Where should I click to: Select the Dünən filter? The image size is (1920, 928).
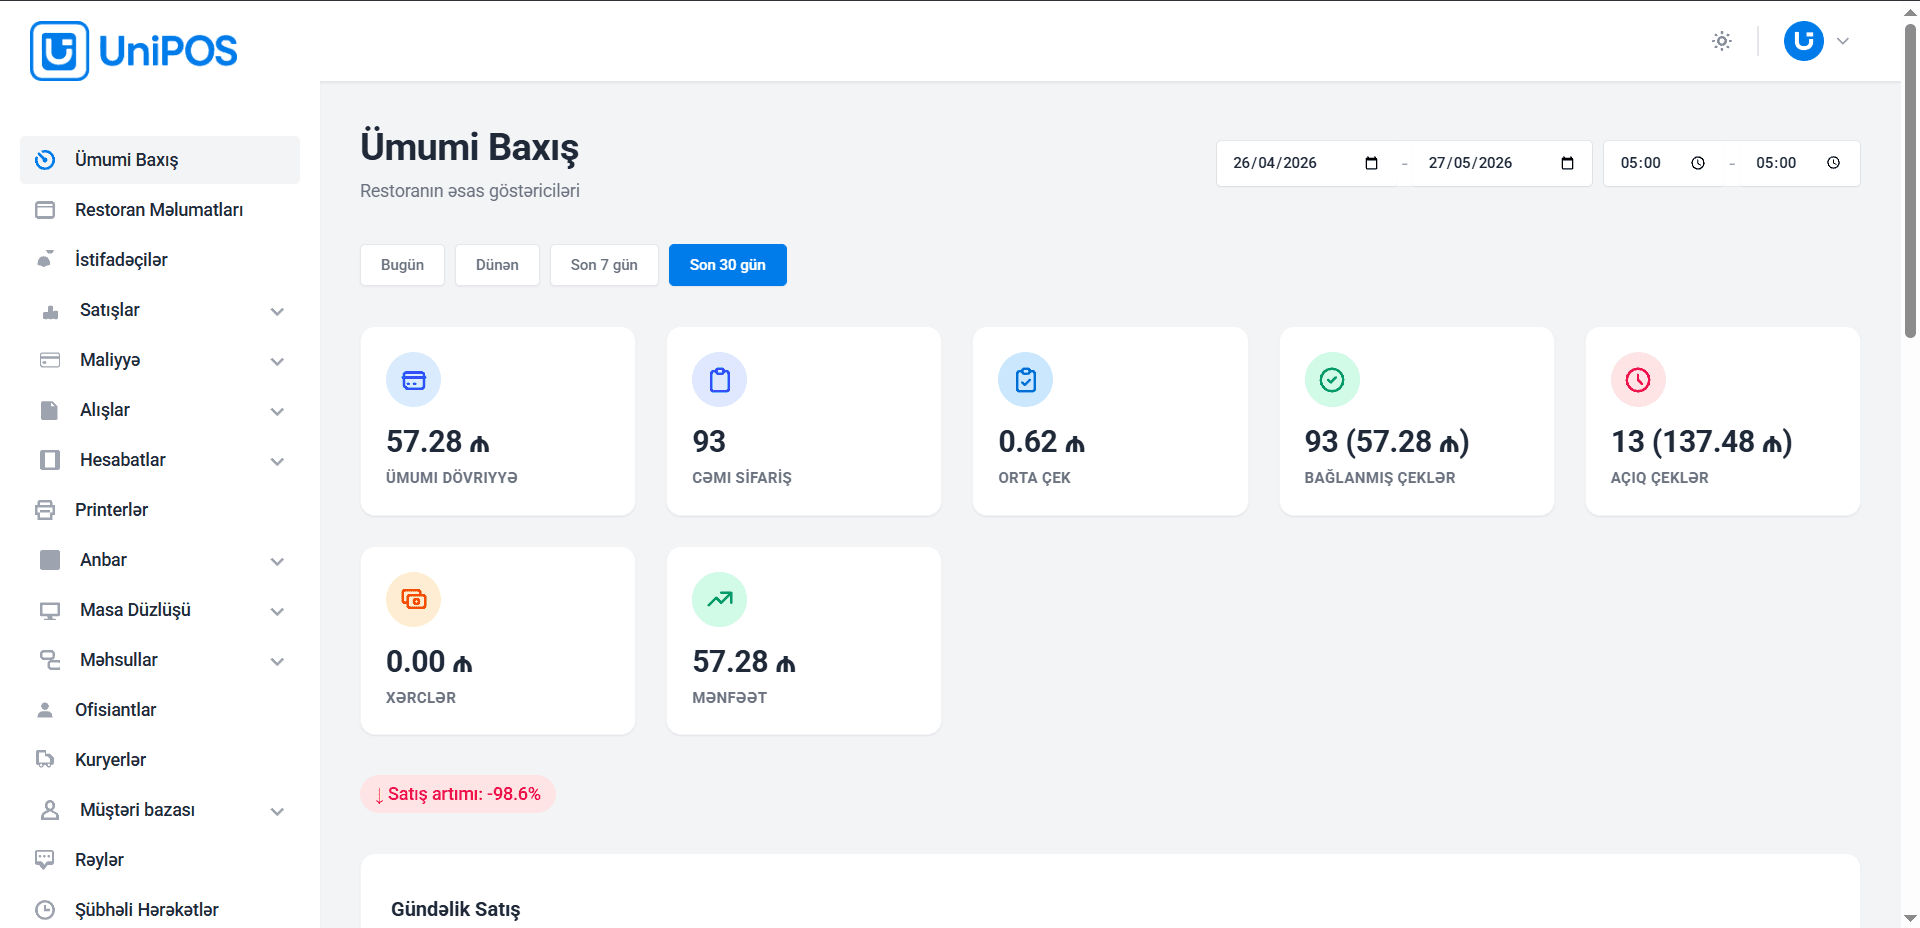[497, 265]
